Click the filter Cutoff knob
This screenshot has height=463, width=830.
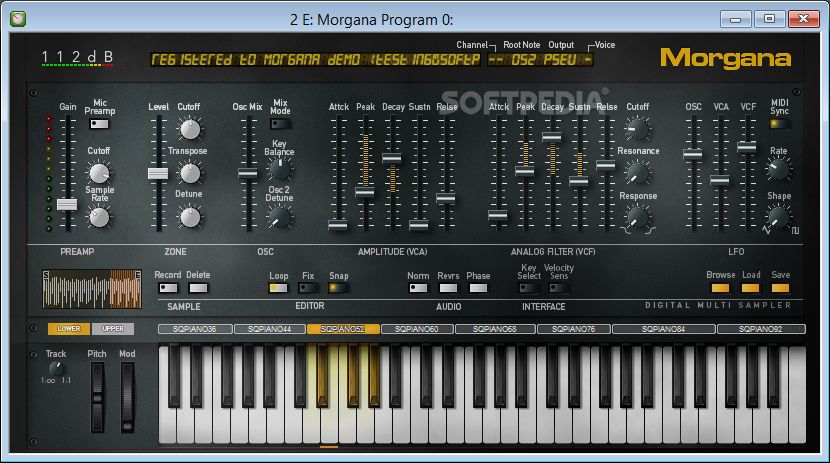click(637, 129)
